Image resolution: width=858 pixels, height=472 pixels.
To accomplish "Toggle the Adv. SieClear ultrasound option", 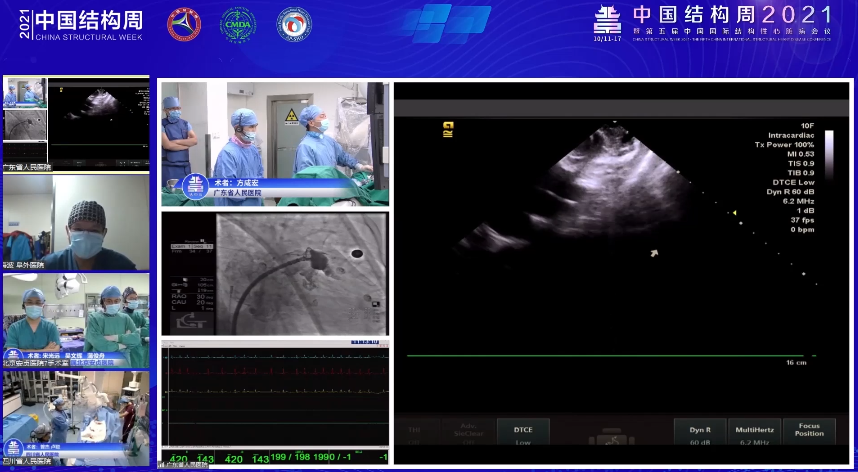I will (x=468, y=434).
